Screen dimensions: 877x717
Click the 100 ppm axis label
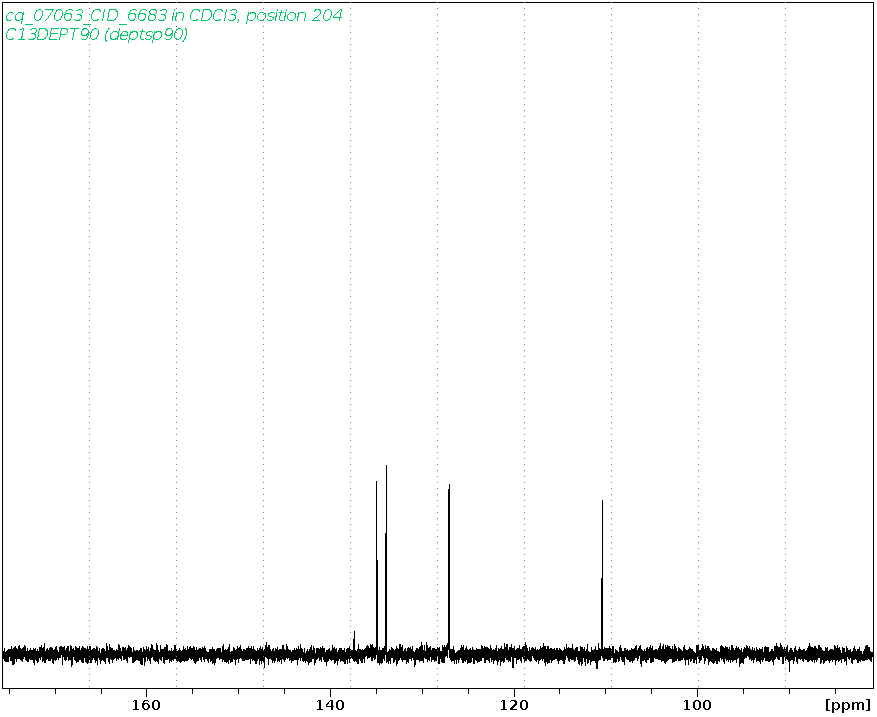(x=698, y=705)
